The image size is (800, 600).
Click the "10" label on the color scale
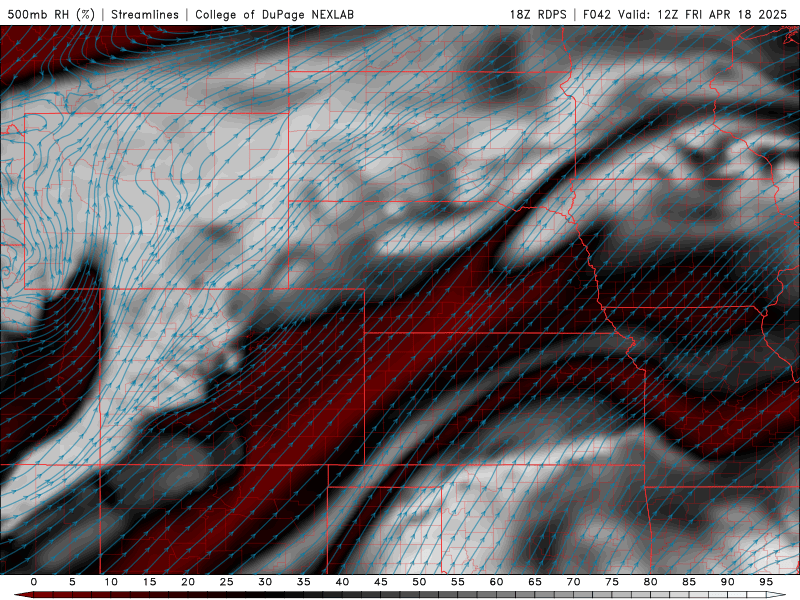point(111,582)
